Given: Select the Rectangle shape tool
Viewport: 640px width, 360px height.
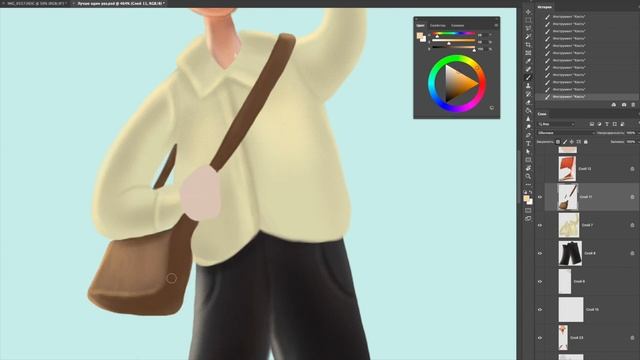Looking at the screenshot, I should [528, 160].
